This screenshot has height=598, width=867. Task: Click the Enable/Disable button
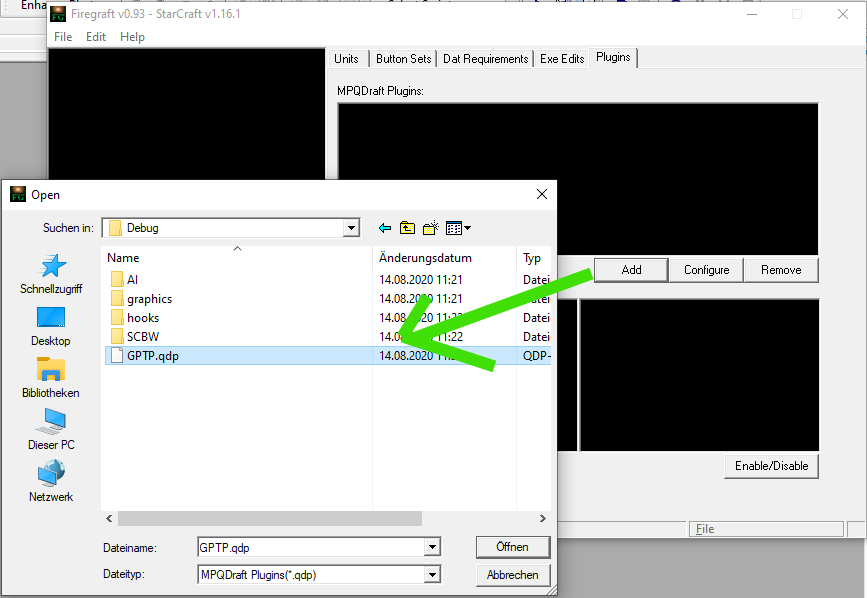[771, 466]
